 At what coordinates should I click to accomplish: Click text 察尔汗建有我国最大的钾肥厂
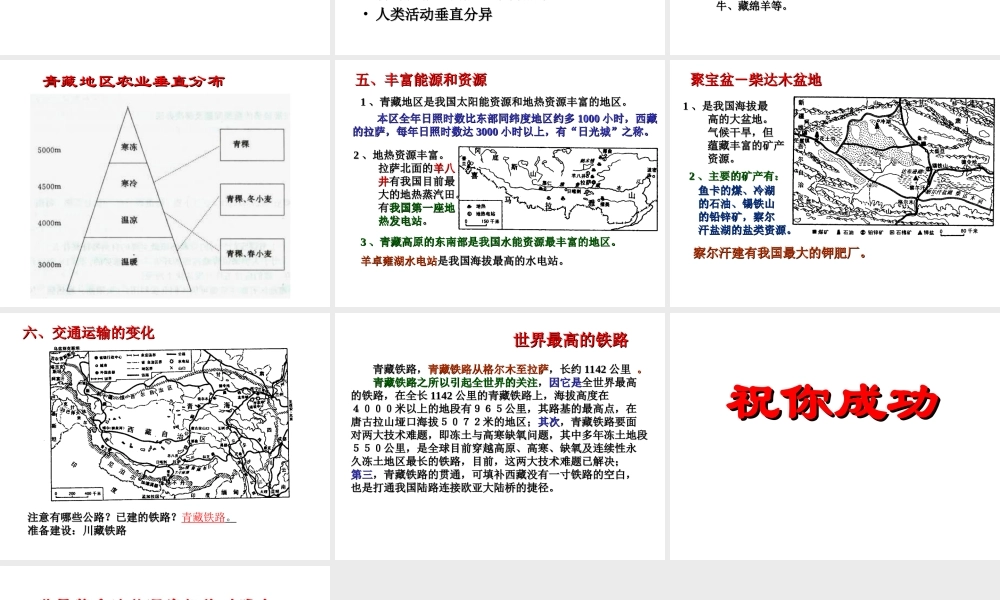tap(780, 253)
